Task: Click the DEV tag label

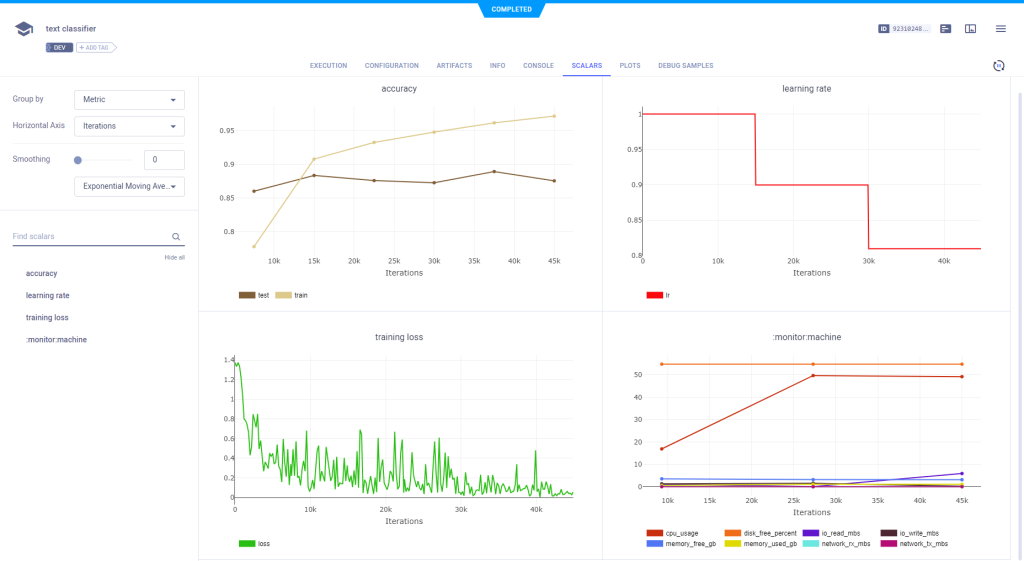Action: [59, 47]
